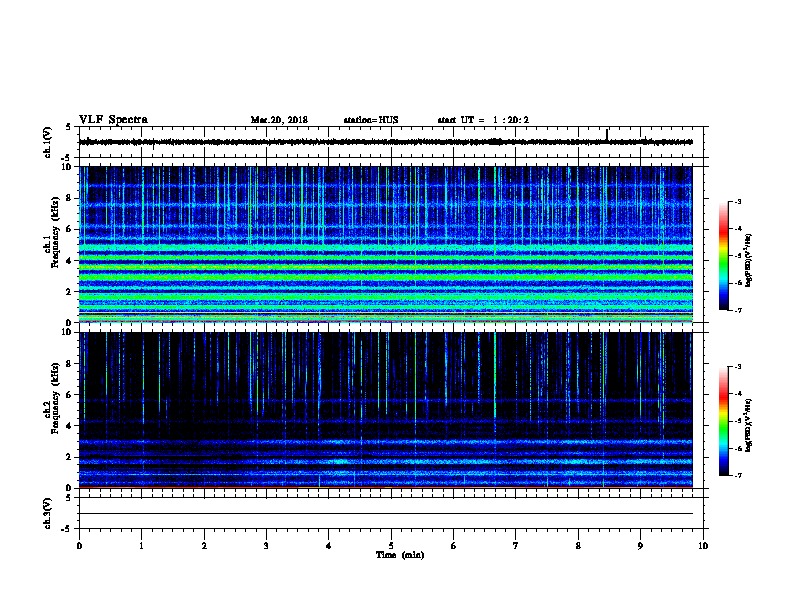The width and height of the screenshot is (792, 612).
Task: Click the "-3" label on ch.1 color bar
Action: (738, 202)
